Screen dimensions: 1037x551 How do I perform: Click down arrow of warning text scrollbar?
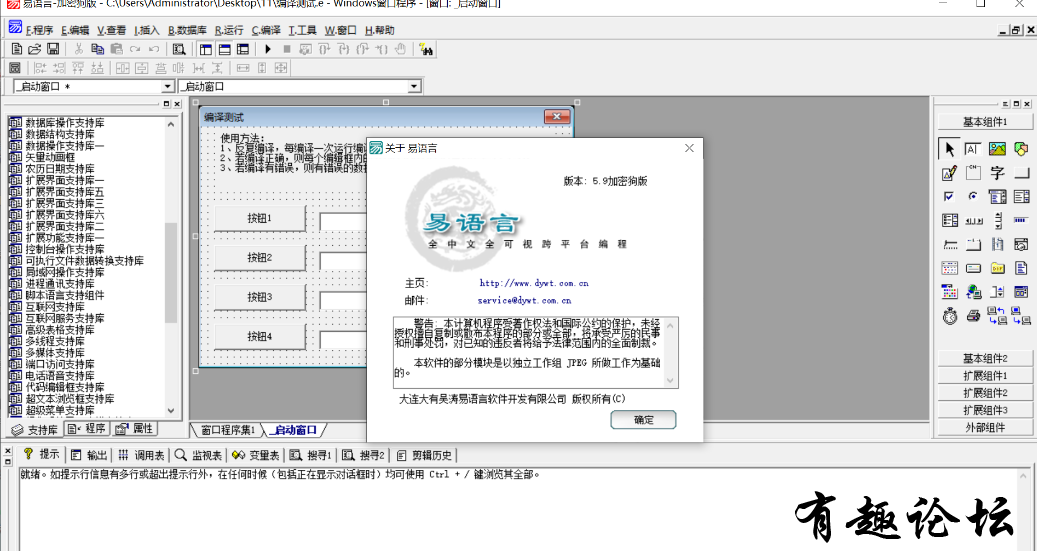[x=670, y=380]
